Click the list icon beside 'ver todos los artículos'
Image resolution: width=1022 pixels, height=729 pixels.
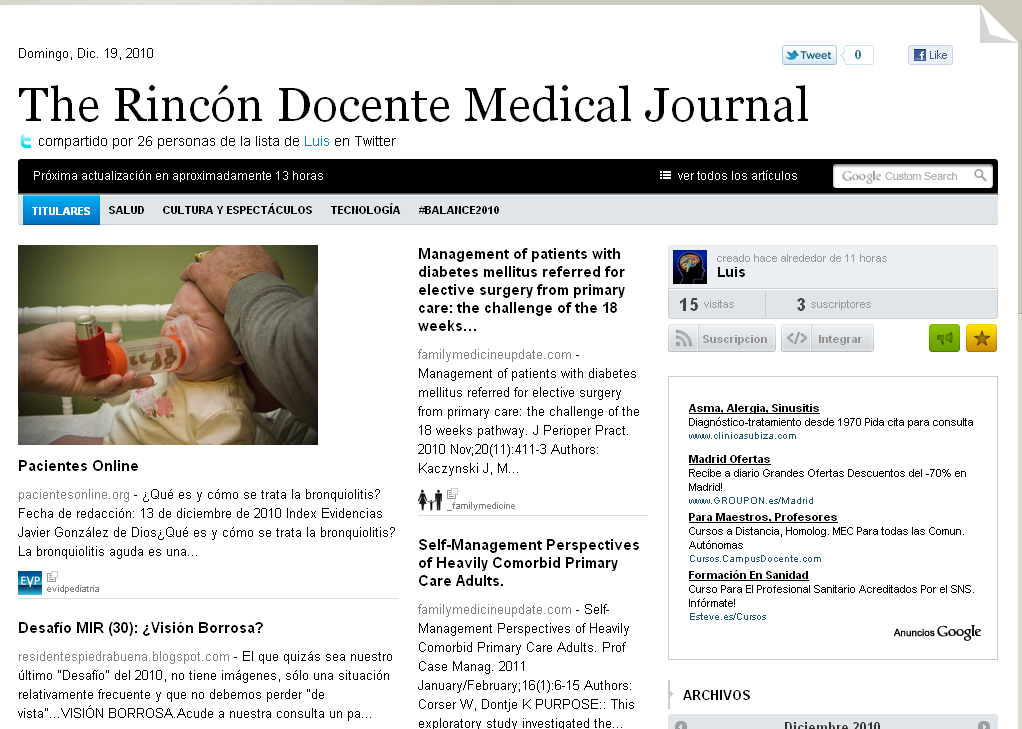664,175
